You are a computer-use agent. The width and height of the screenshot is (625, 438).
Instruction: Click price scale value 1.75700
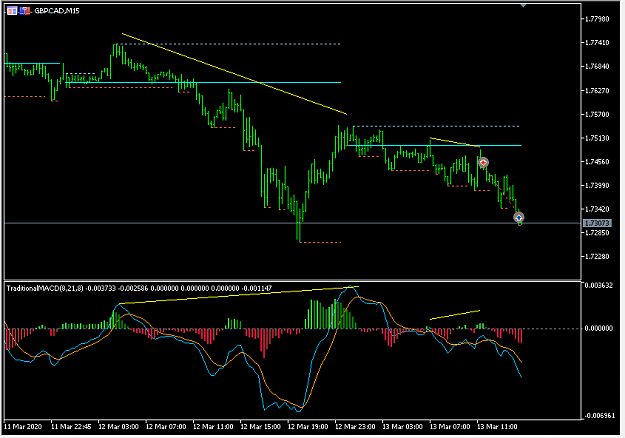597,114
